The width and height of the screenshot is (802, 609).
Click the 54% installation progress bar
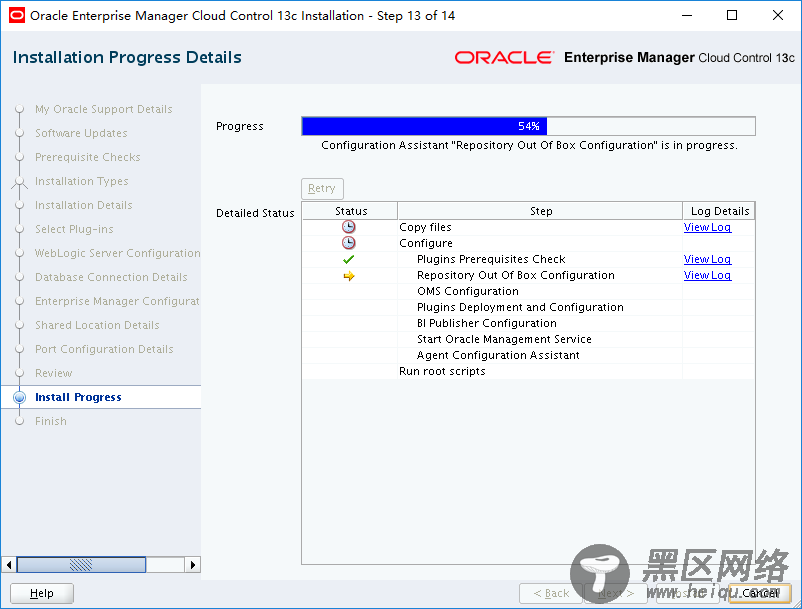(528, 126)
